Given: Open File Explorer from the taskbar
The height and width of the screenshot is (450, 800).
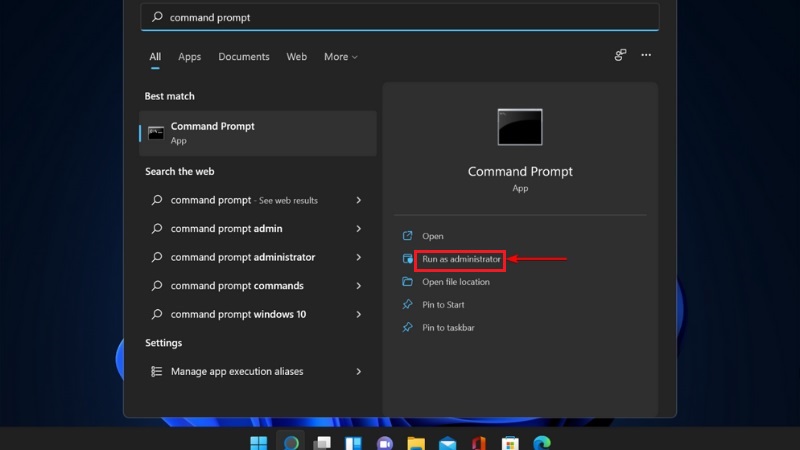Looking at the screenshot, I should [416, 443].
